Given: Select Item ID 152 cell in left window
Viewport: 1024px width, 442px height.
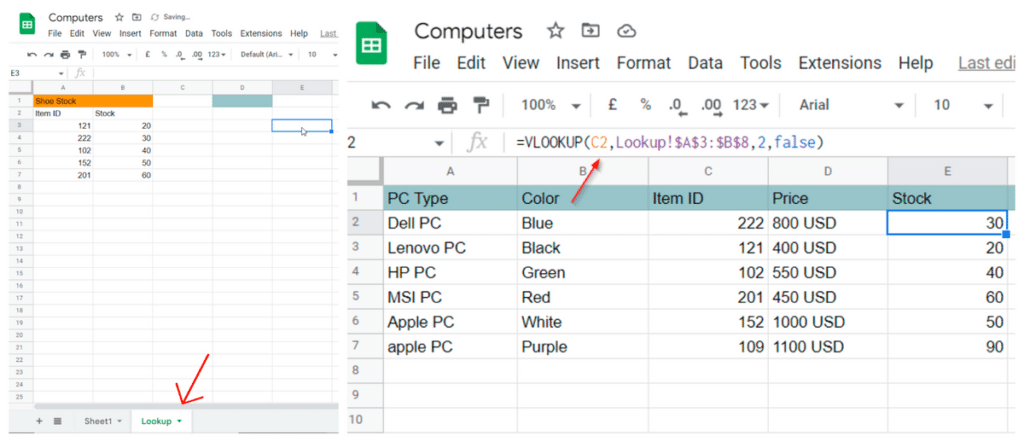Looking at the screenshot, I should 63,163.
